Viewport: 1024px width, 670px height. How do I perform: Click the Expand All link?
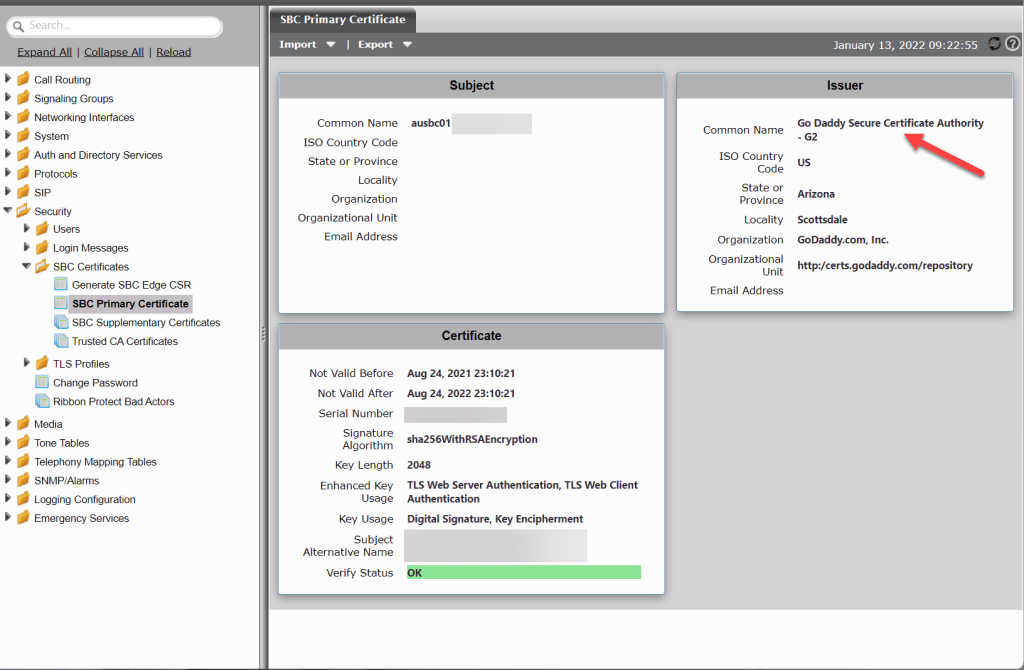[44, 52]
